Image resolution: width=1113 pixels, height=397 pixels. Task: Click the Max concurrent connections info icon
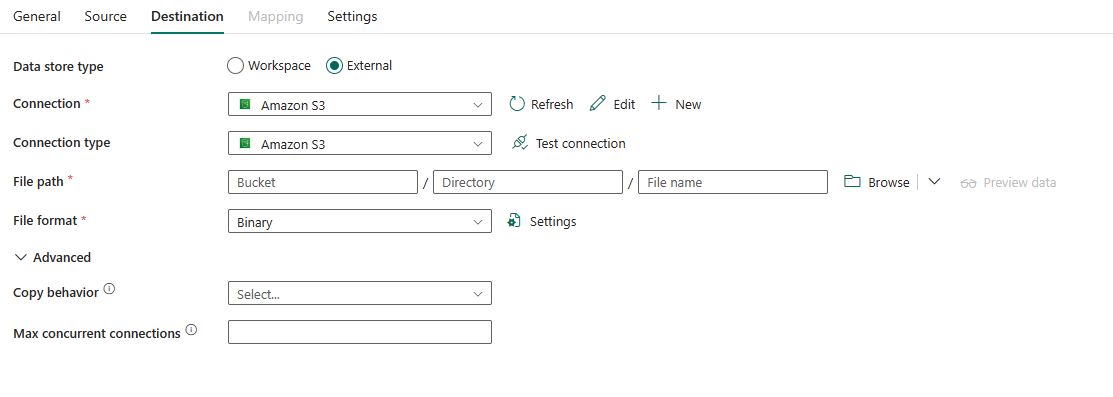click(x=190, y=330)
